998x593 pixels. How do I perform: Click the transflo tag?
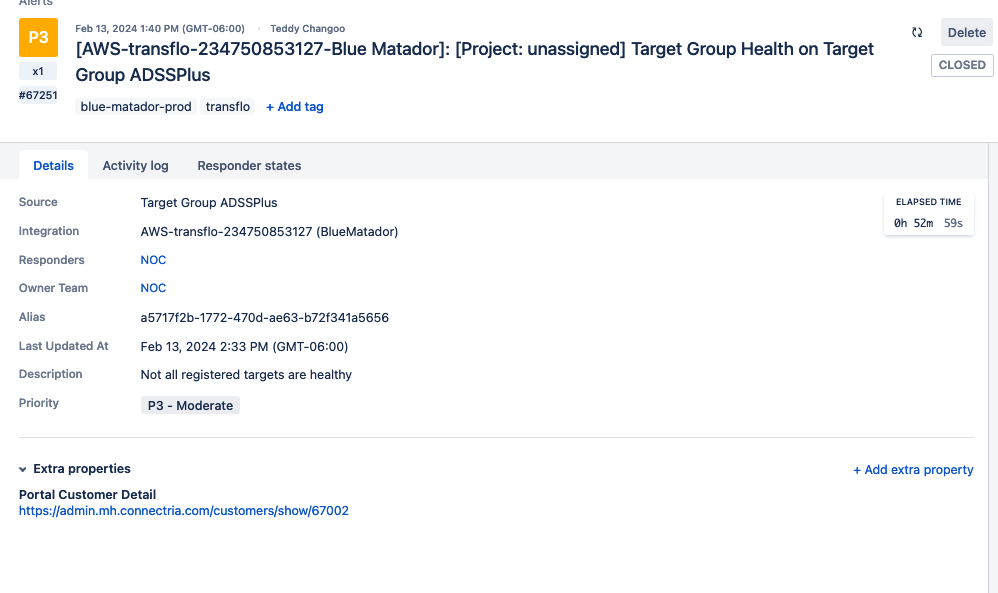228,107
